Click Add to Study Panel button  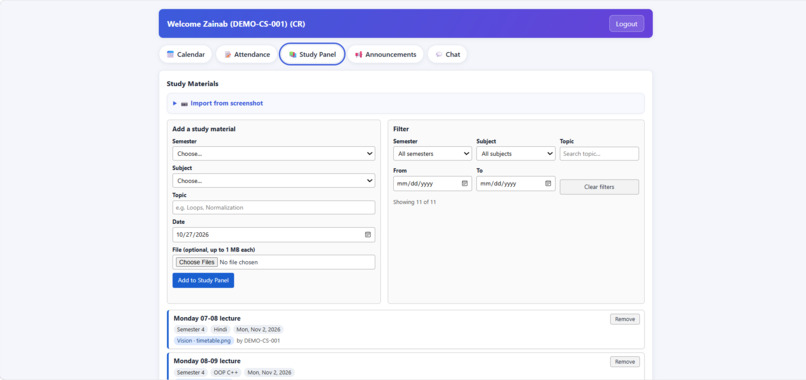pyautogui.click(x=203, y=280)
